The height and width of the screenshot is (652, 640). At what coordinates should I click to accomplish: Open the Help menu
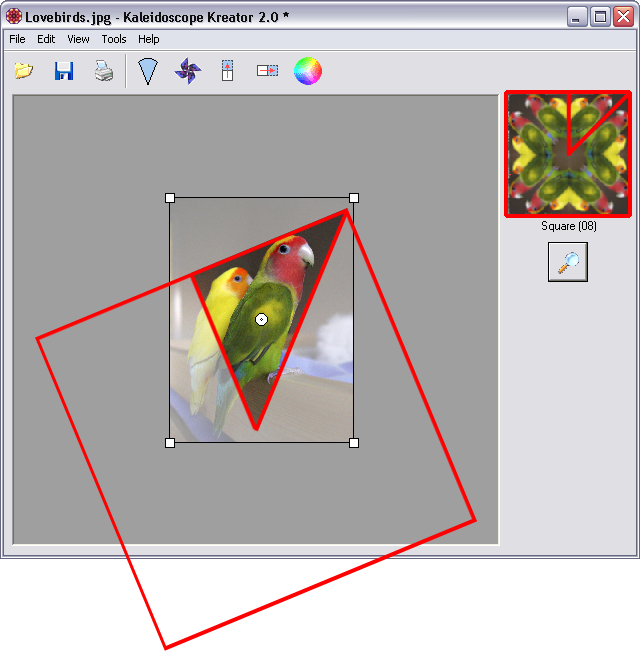point(148,39)
